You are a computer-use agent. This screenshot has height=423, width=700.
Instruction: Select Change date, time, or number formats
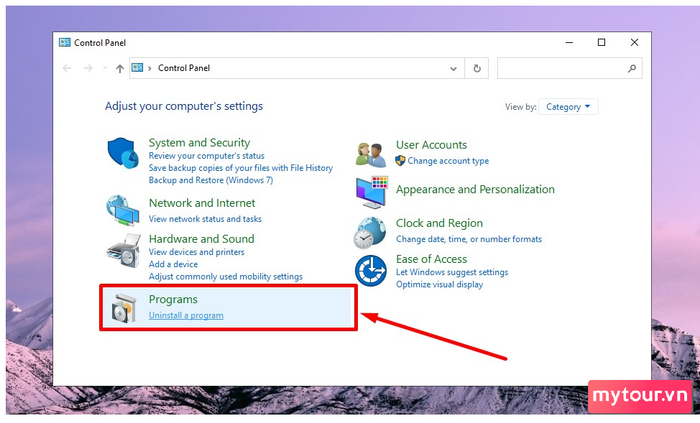pos(469,239)
